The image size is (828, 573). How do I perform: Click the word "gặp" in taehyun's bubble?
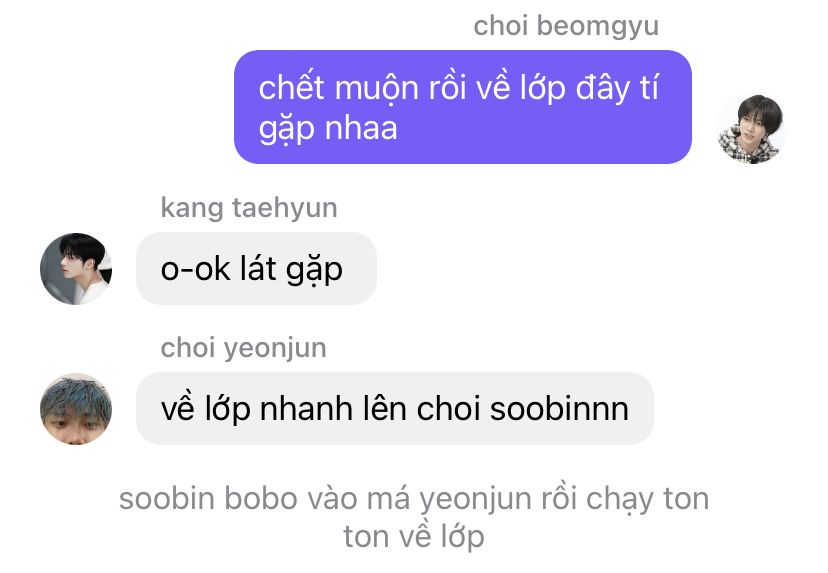point(314,270)
